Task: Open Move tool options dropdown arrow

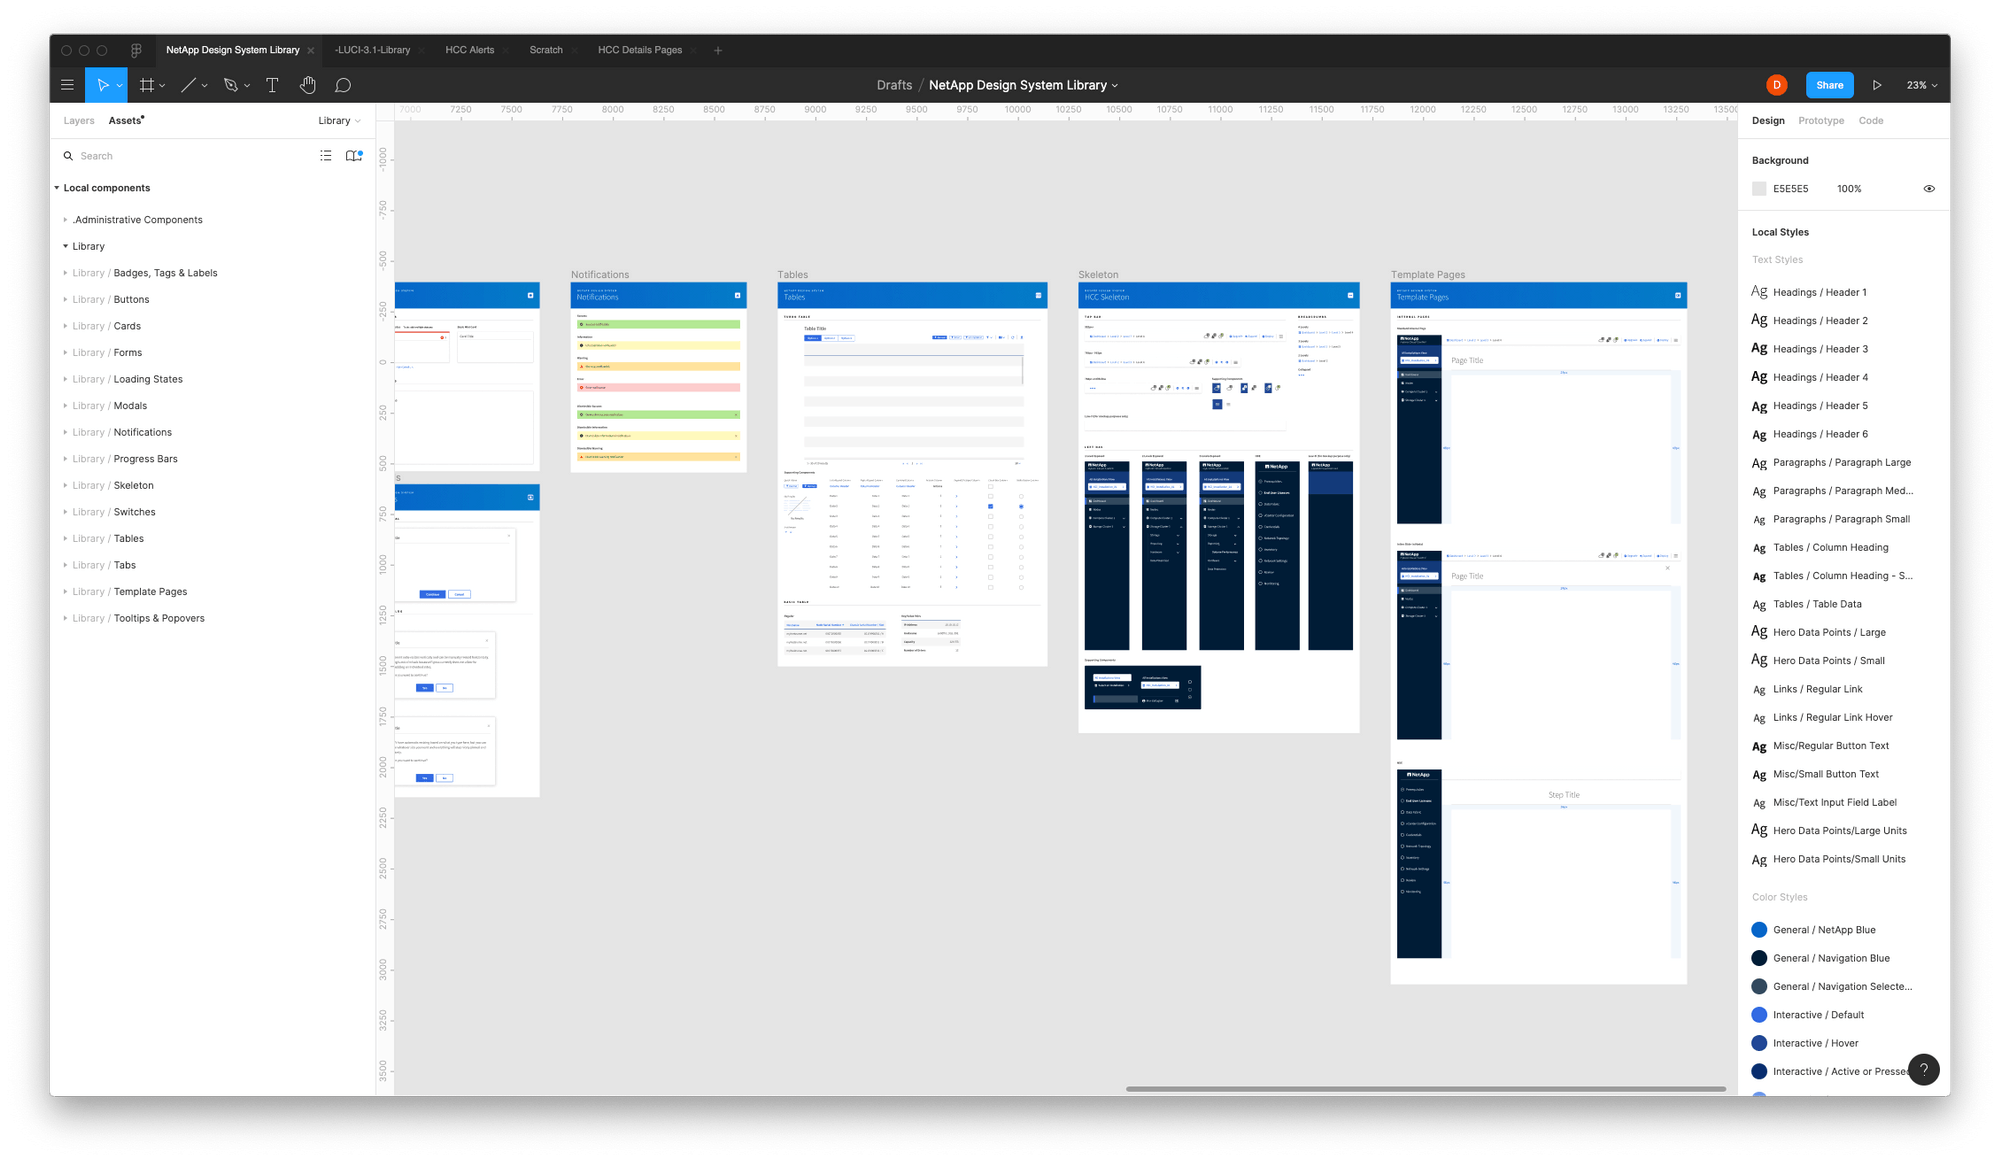Action: coord(120,86)
